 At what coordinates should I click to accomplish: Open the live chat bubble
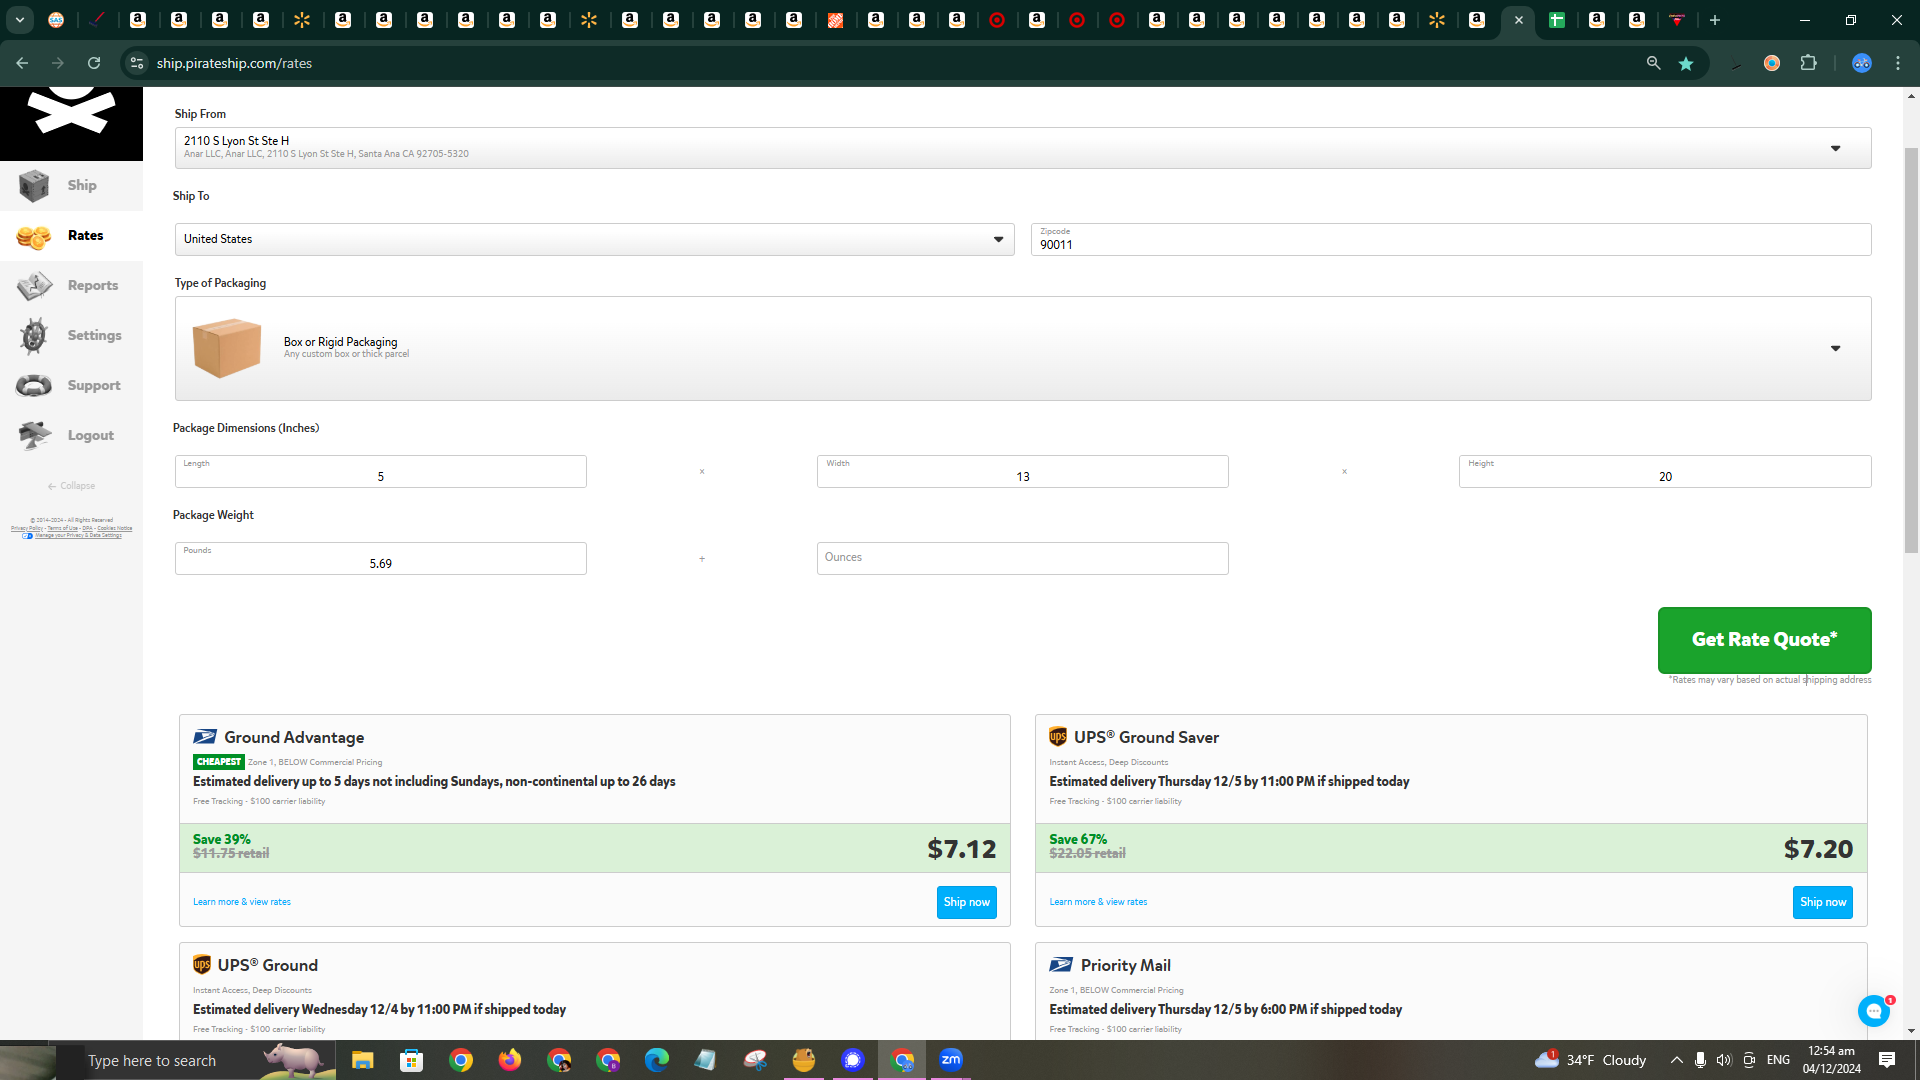(x=1874, y=1011)
